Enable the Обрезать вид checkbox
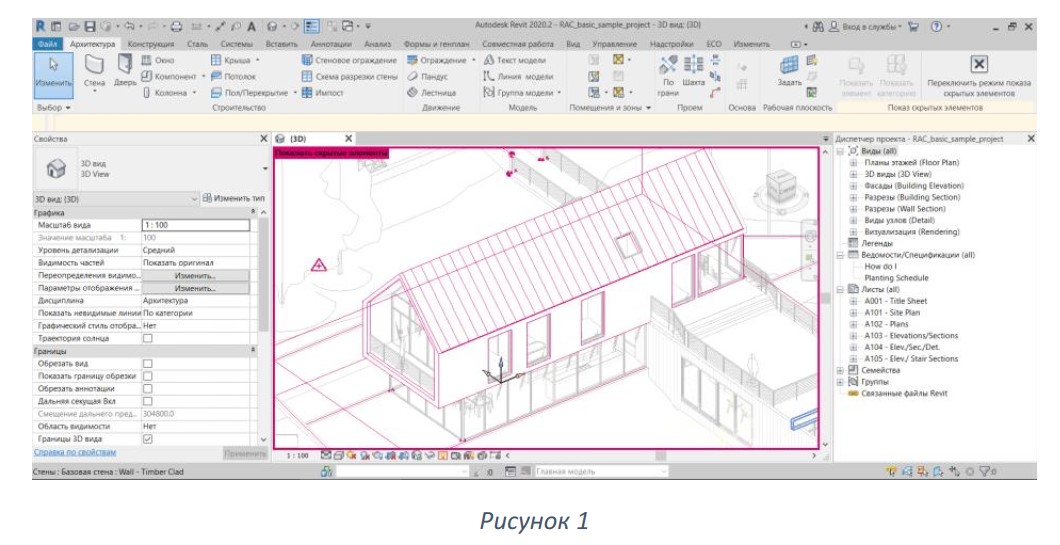 [147, 364]
